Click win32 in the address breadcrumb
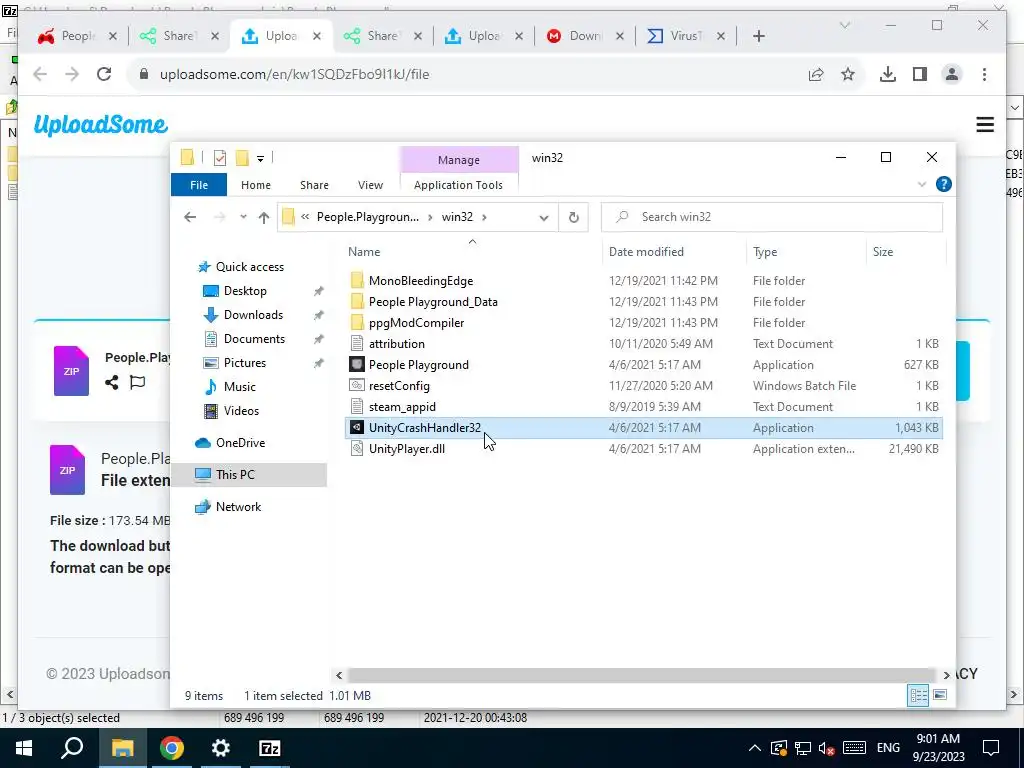 [457, 217]
